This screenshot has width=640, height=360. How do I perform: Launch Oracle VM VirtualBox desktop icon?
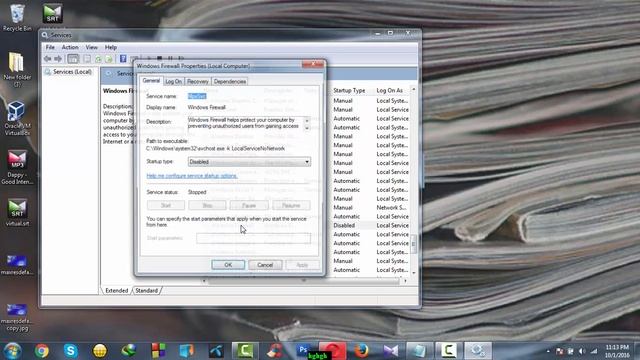click(x=17, y=118)
